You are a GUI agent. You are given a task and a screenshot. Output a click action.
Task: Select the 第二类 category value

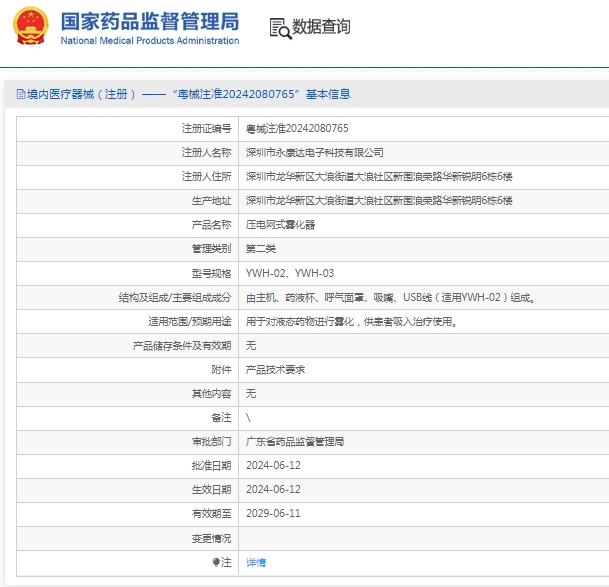coord(261,249)
